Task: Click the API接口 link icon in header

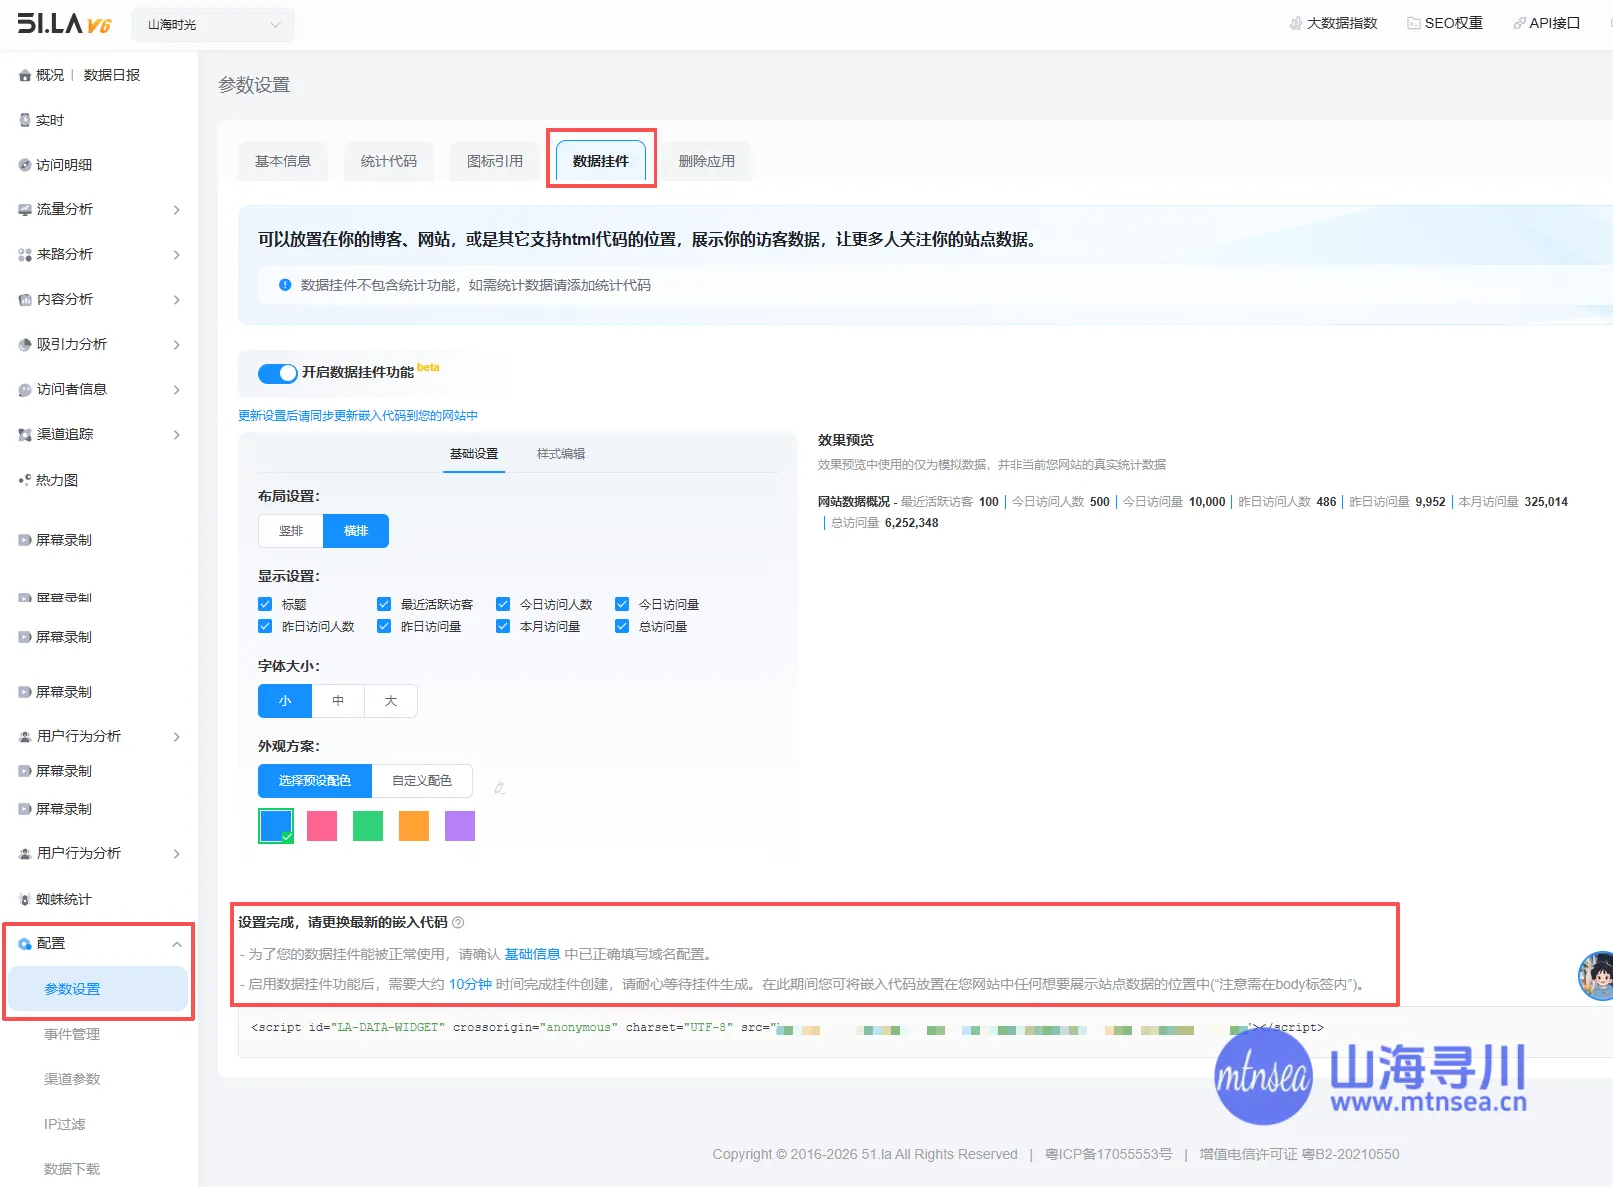Action: pos(1520,23)
